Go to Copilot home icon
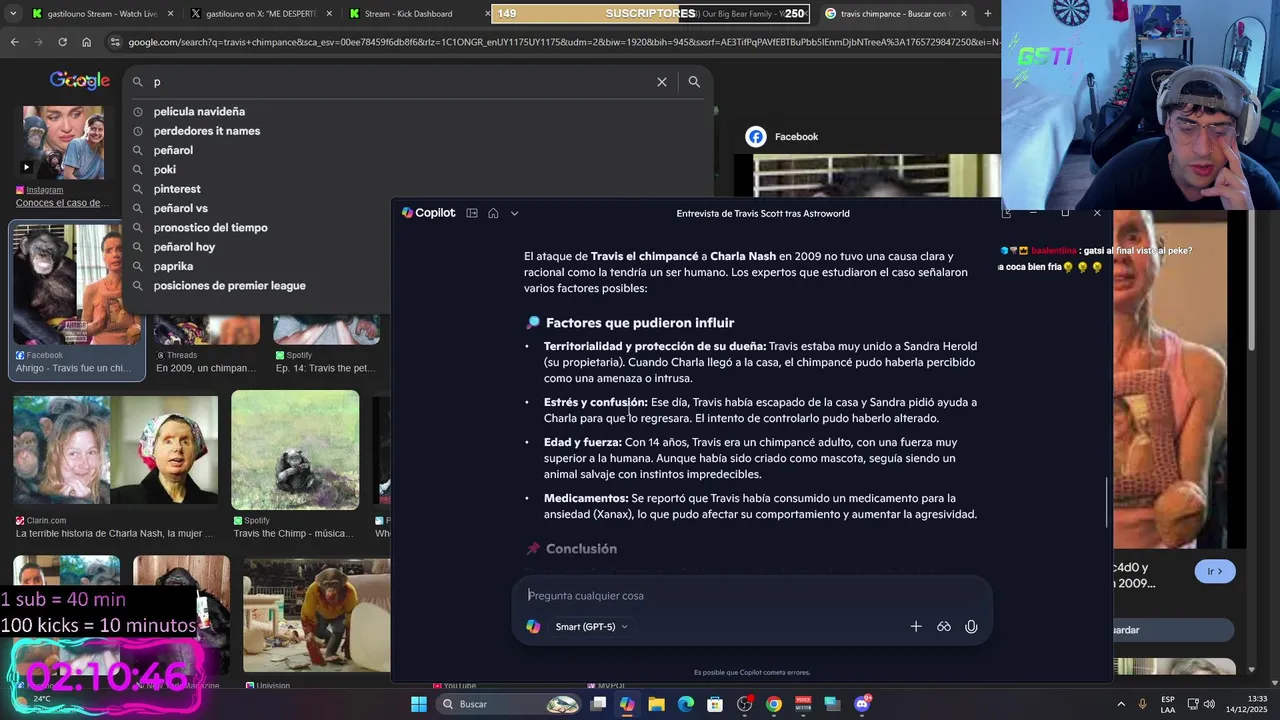This screenshot has height=720, width=1280. point(493,213)
